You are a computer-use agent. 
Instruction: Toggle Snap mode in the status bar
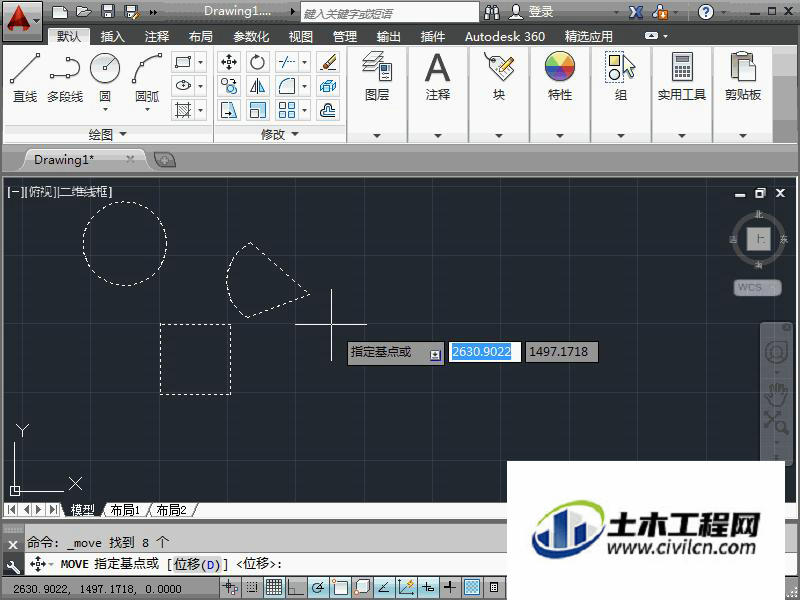tap(252, 587)
